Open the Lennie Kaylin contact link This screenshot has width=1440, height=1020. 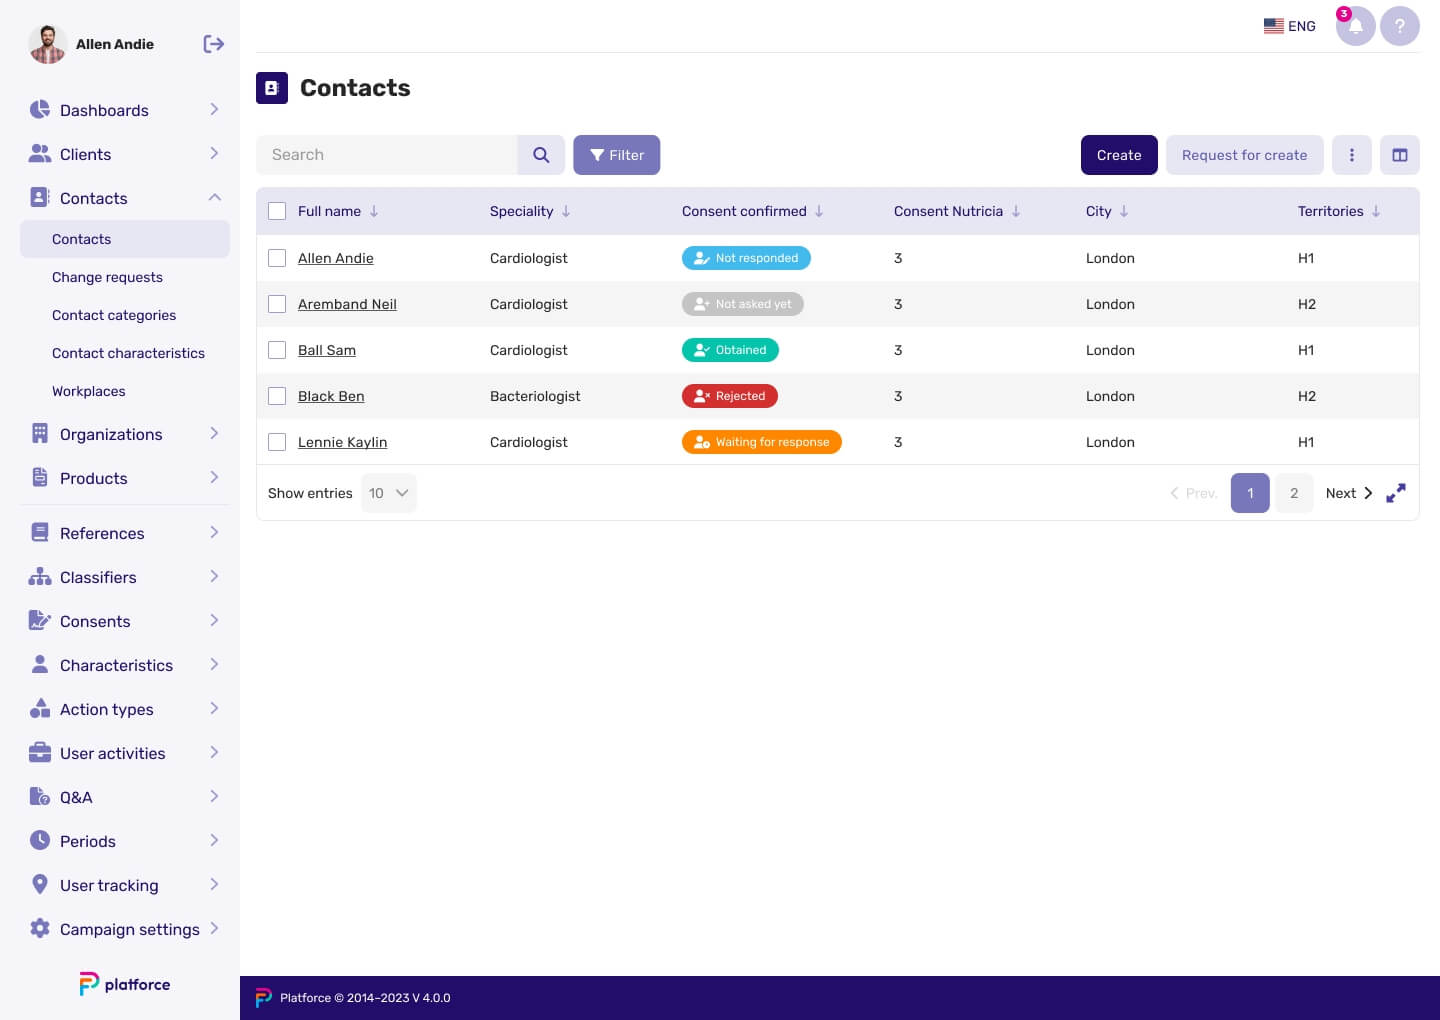[342, 442]
